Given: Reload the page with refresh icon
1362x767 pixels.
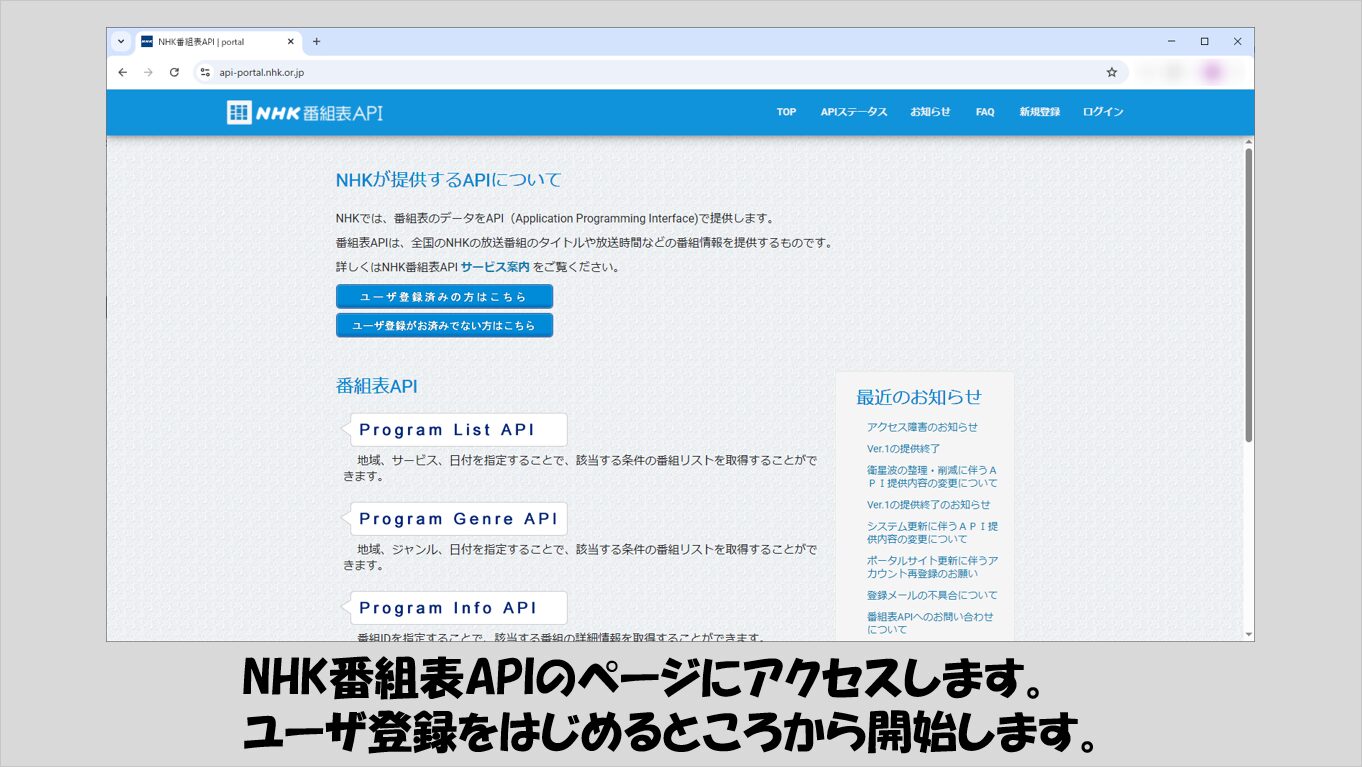Looking at the screenshot, I should tap(174, 72).
